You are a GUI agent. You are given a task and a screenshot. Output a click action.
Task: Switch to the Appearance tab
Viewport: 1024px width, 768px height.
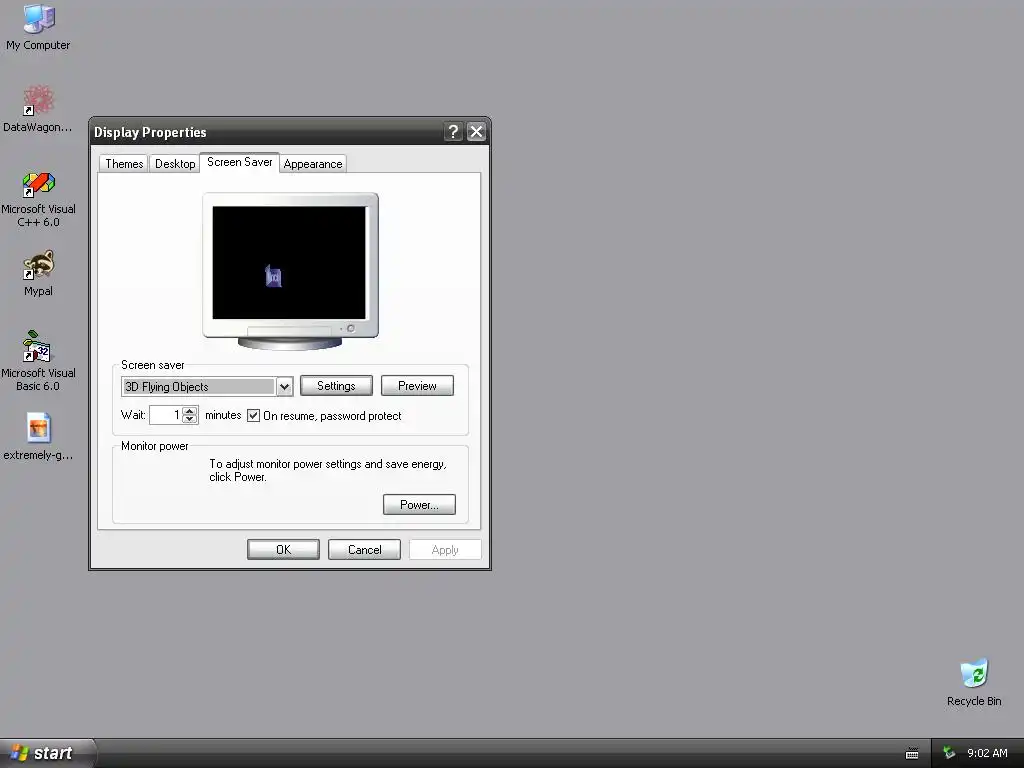(x=313, y=164)
